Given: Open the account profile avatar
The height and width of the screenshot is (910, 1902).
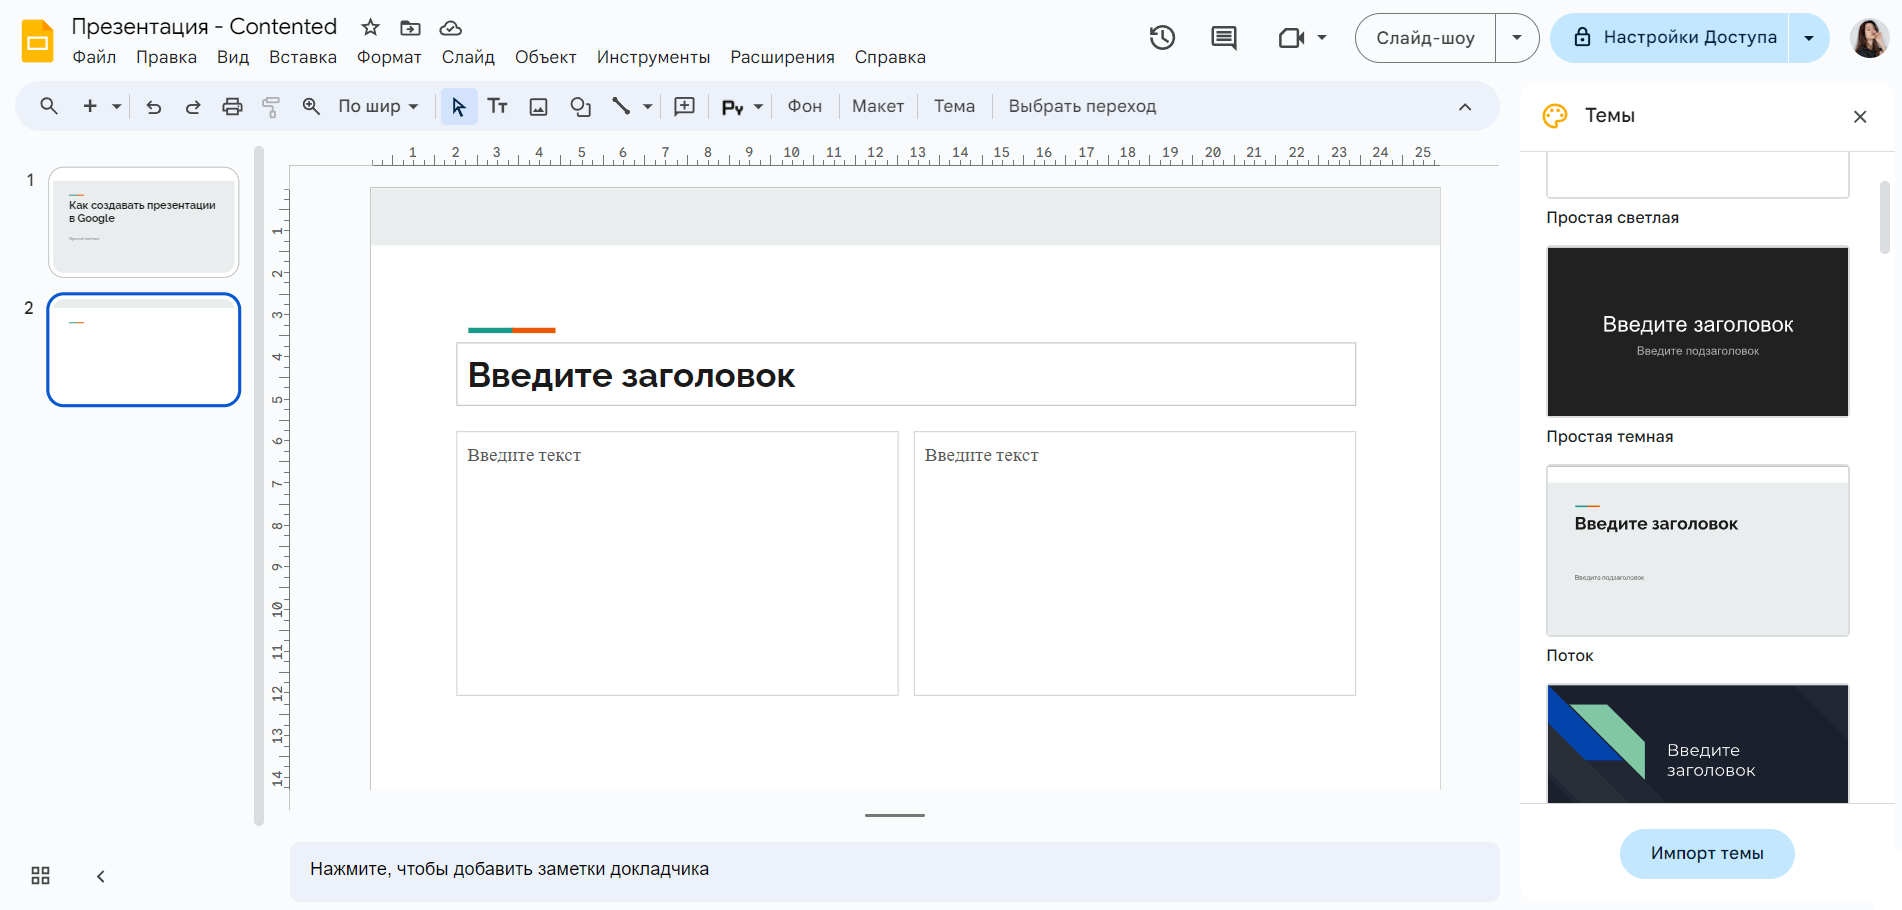Looking at the screenshot, I should (x=1868, y=38).
